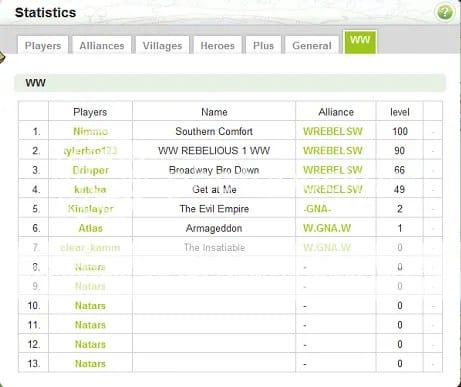Open player Atlas profile link
Viewport: 461px width, 387px height.
pyautogui.click(x=90, y=228)
